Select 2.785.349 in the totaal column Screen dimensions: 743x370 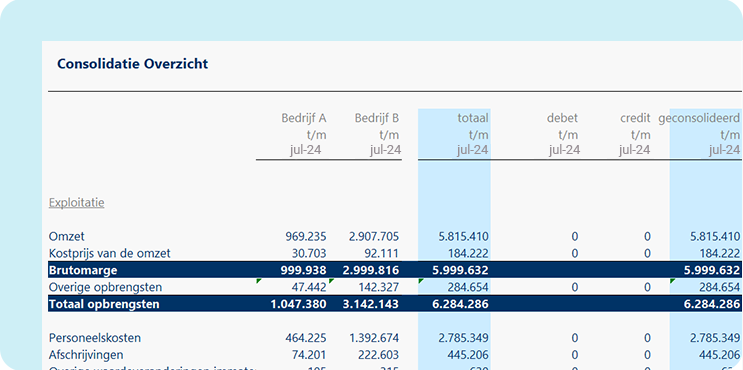click(x=463, y=338)
